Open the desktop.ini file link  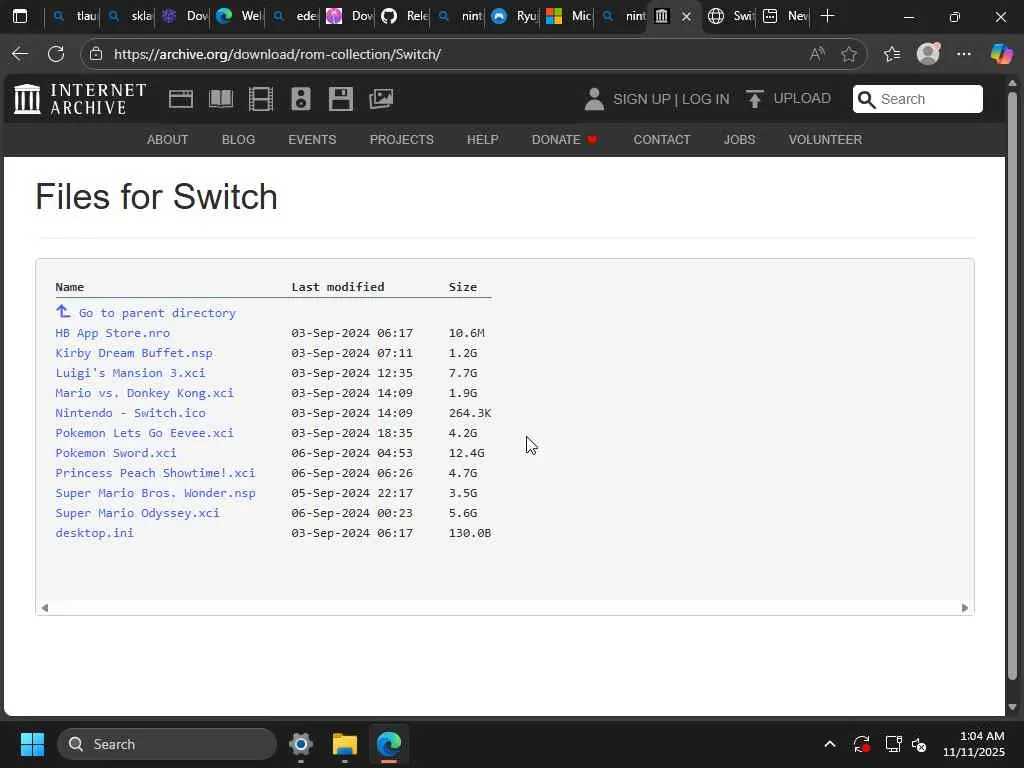coord(95,533)
